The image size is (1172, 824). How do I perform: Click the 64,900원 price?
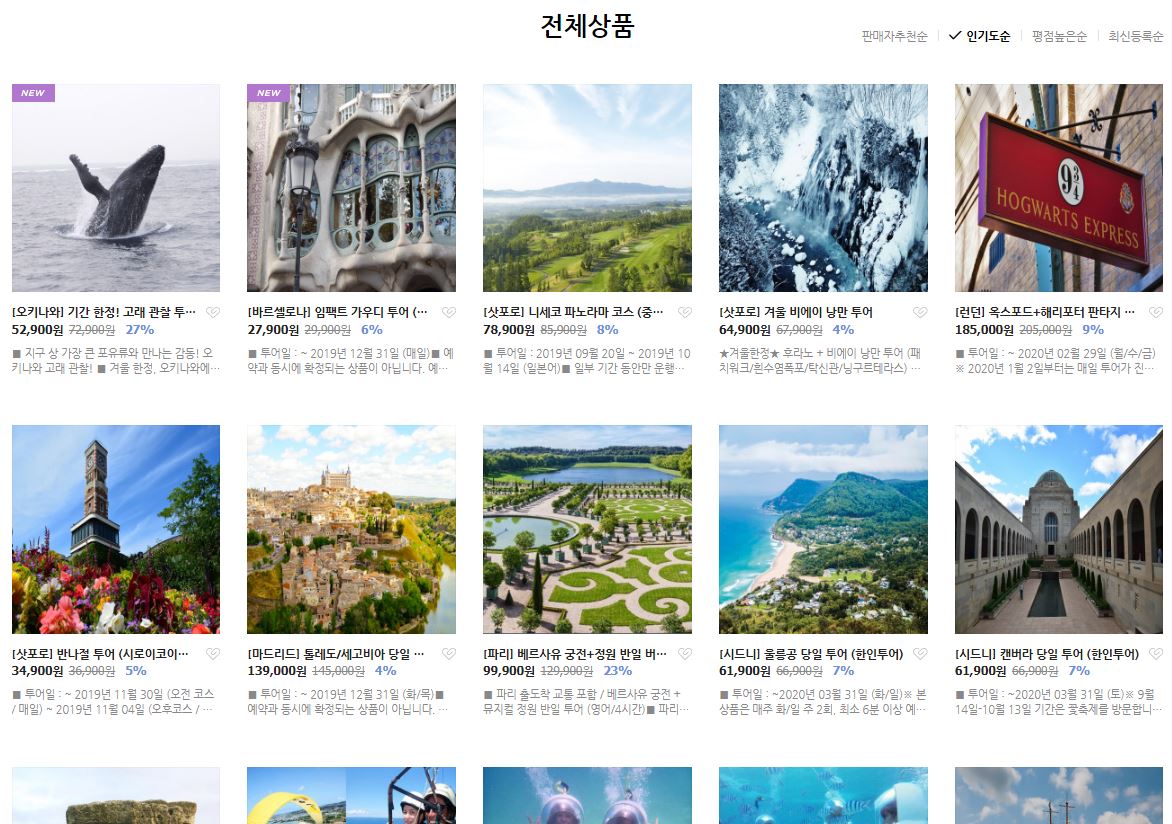[744, 330]
